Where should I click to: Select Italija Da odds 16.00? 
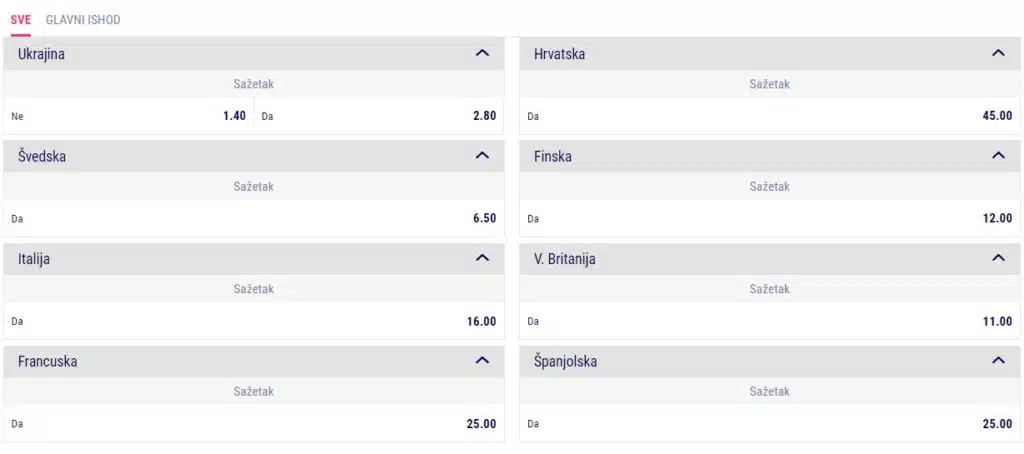[x=254, y=321]
